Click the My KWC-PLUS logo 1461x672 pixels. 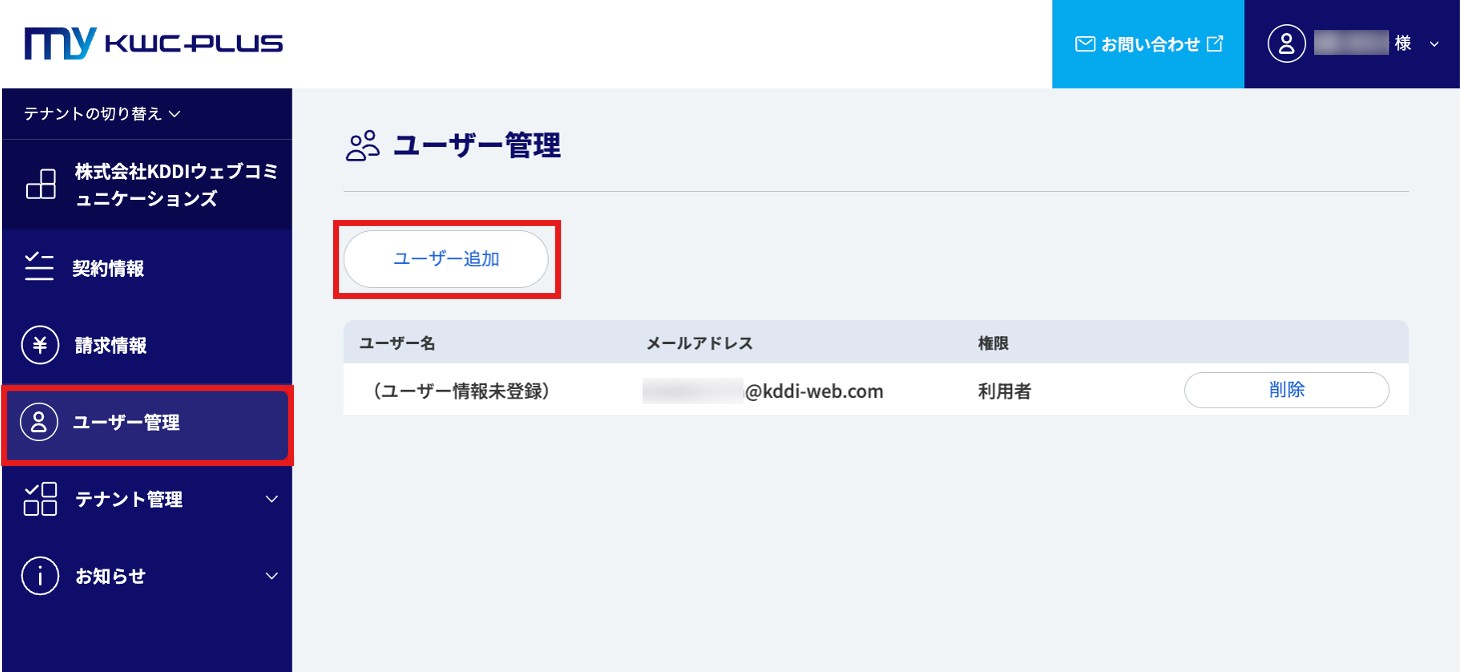click(x=154, y=43)
